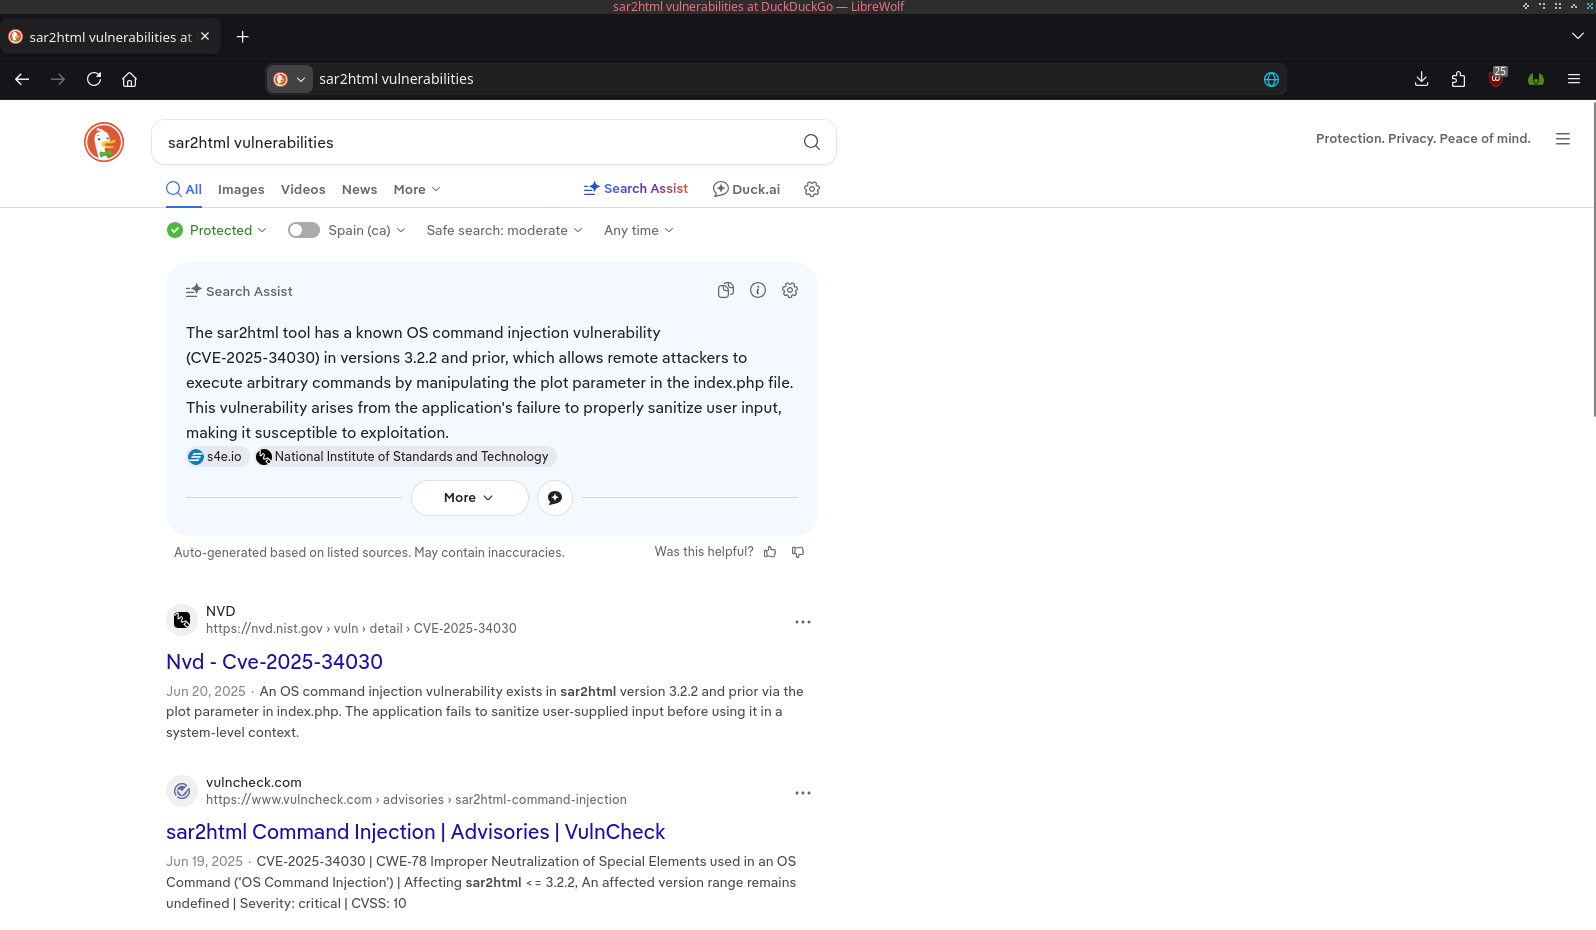Click the copy icon in Search Assist
The width and height of the screenshot is (1596, 930).
(726, 290)
